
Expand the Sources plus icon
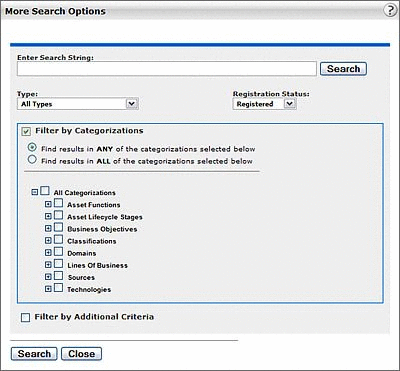coord(48,277)
